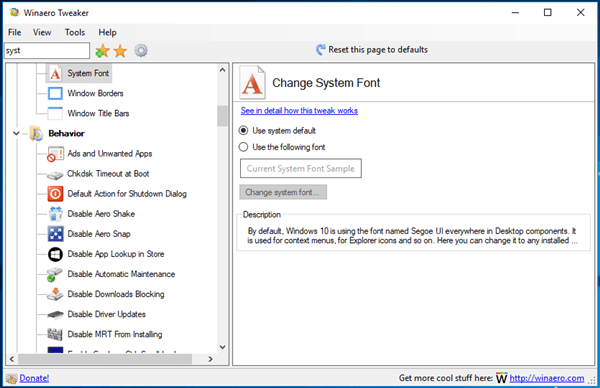Open the View menu
Viewport: 600px width, 388px height.
coord(42,33)
